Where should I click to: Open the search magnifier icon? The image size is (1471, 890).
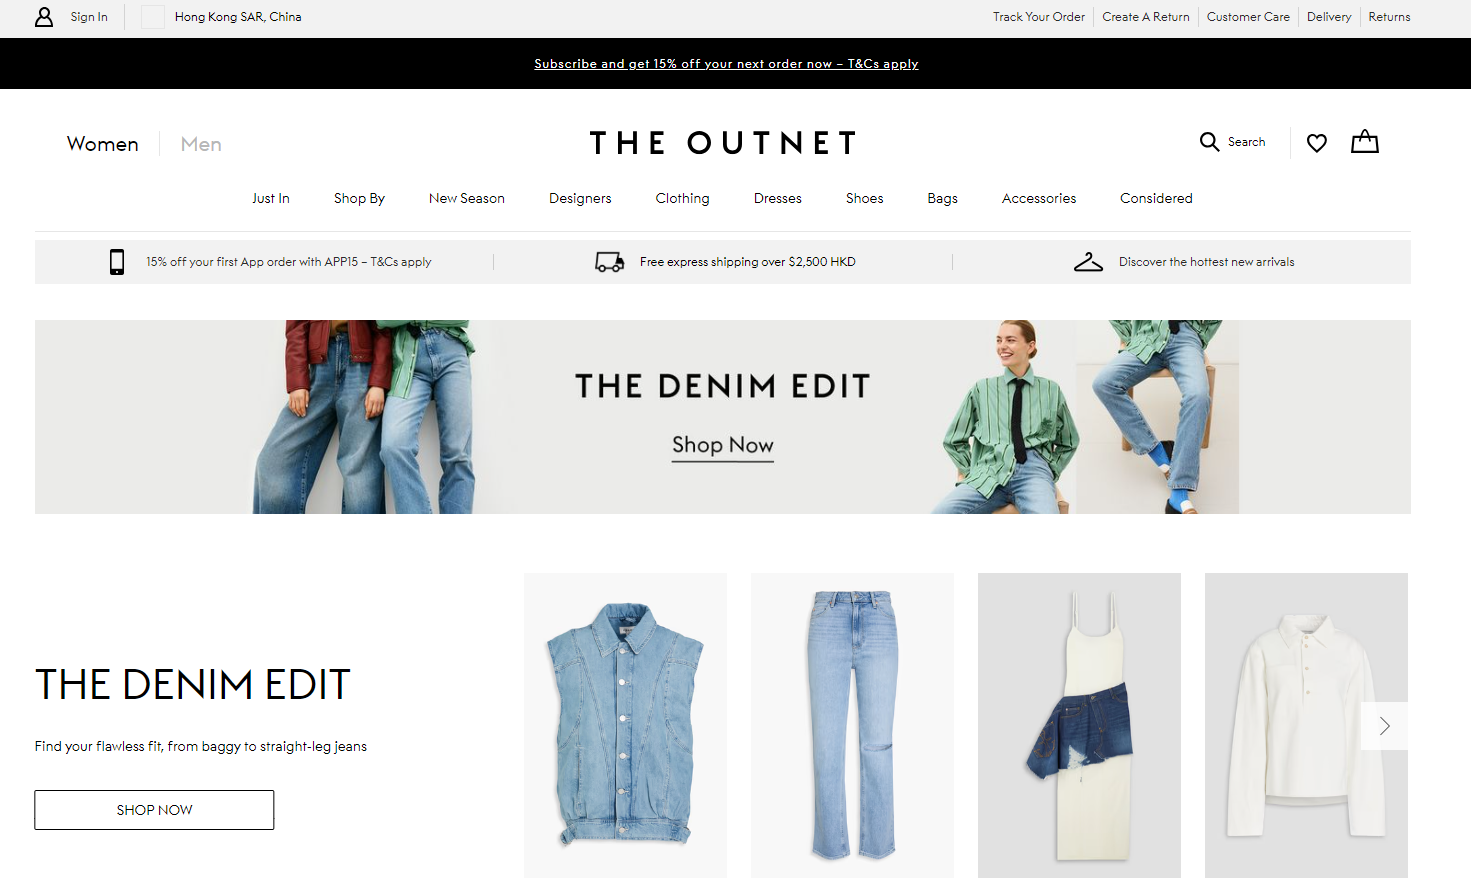1209,142
